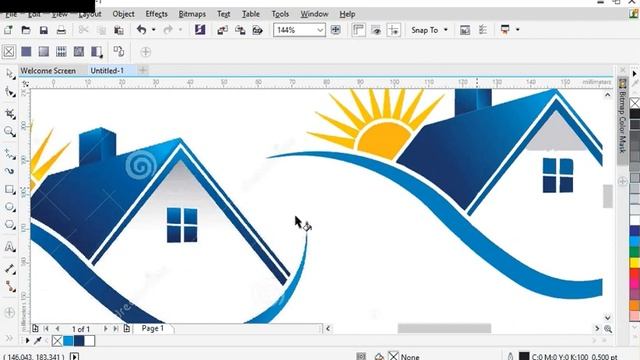Select the Uniform fill button
The width and height of the screenshot is (640, 360).
pos(26,51)
